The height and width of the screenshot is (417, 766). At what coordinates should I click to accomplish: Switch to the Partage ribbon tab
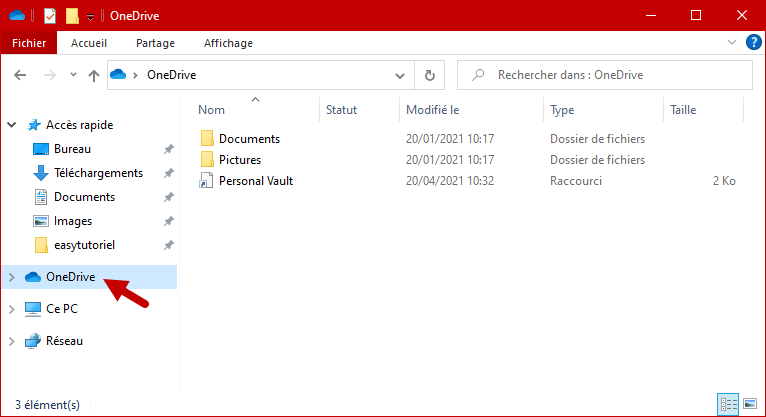pos(155,43)
